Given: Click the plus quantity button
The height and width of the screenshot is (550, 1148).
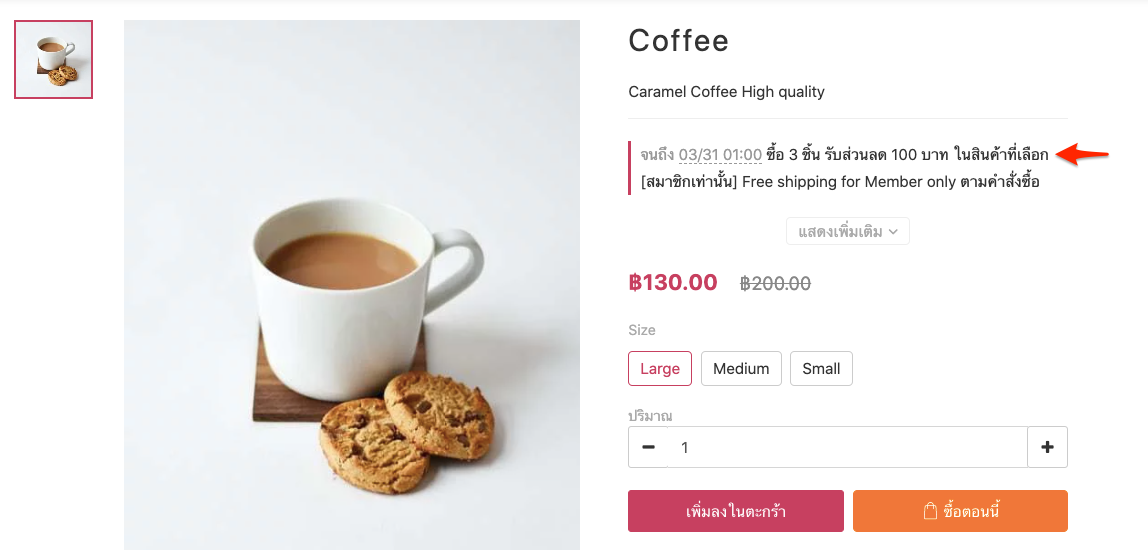Looking at the screenshot, I should pyautogui.click(x=1047, y=447).
